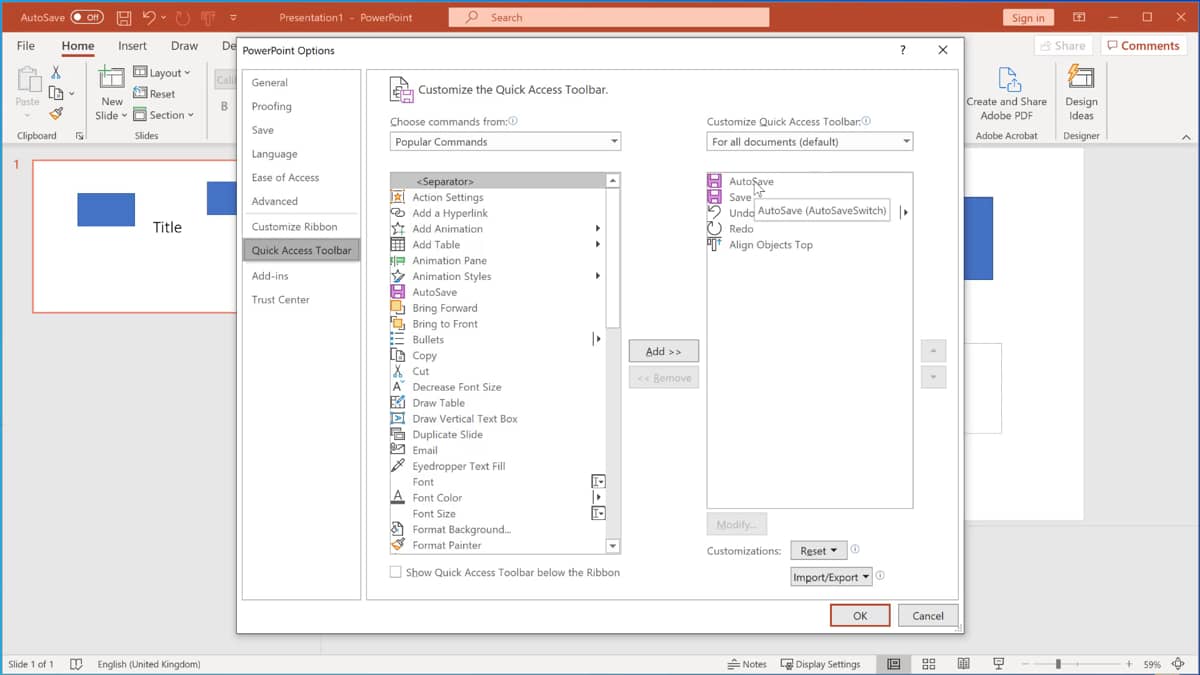This screenshot has height=675, width=1200.
Task: Click the Undo icon in title bar
Action: pos(149,17)
